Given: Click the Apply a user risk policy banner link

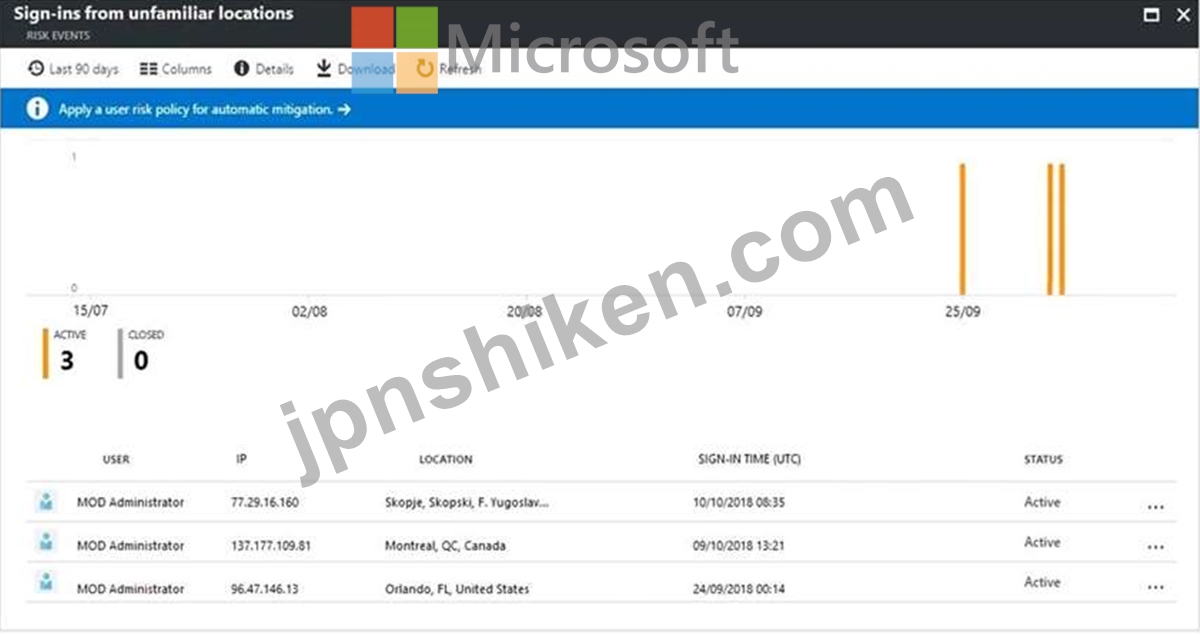Looking at the screenshot, I should click(204, 109).
